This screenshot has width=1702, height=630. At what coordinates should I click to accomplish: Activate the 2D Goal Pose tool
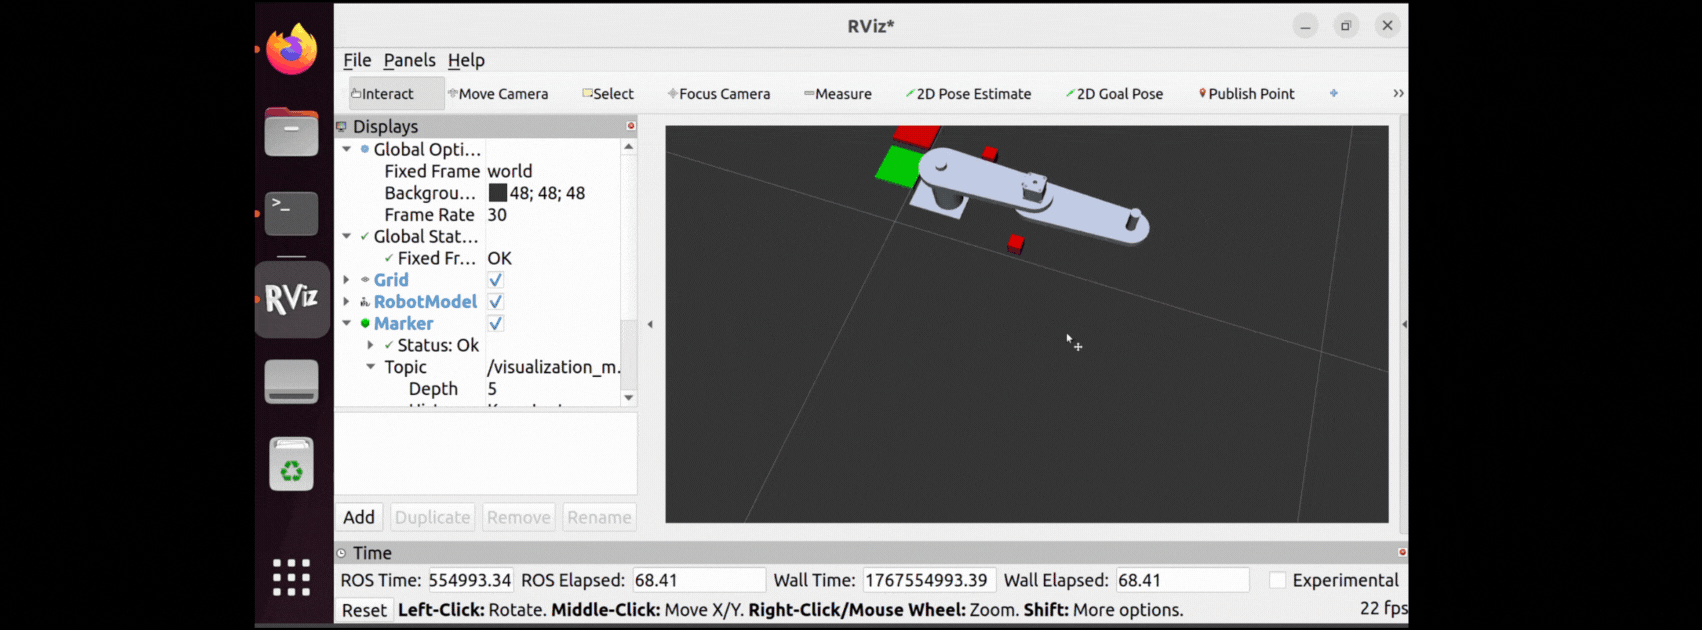1114,94
